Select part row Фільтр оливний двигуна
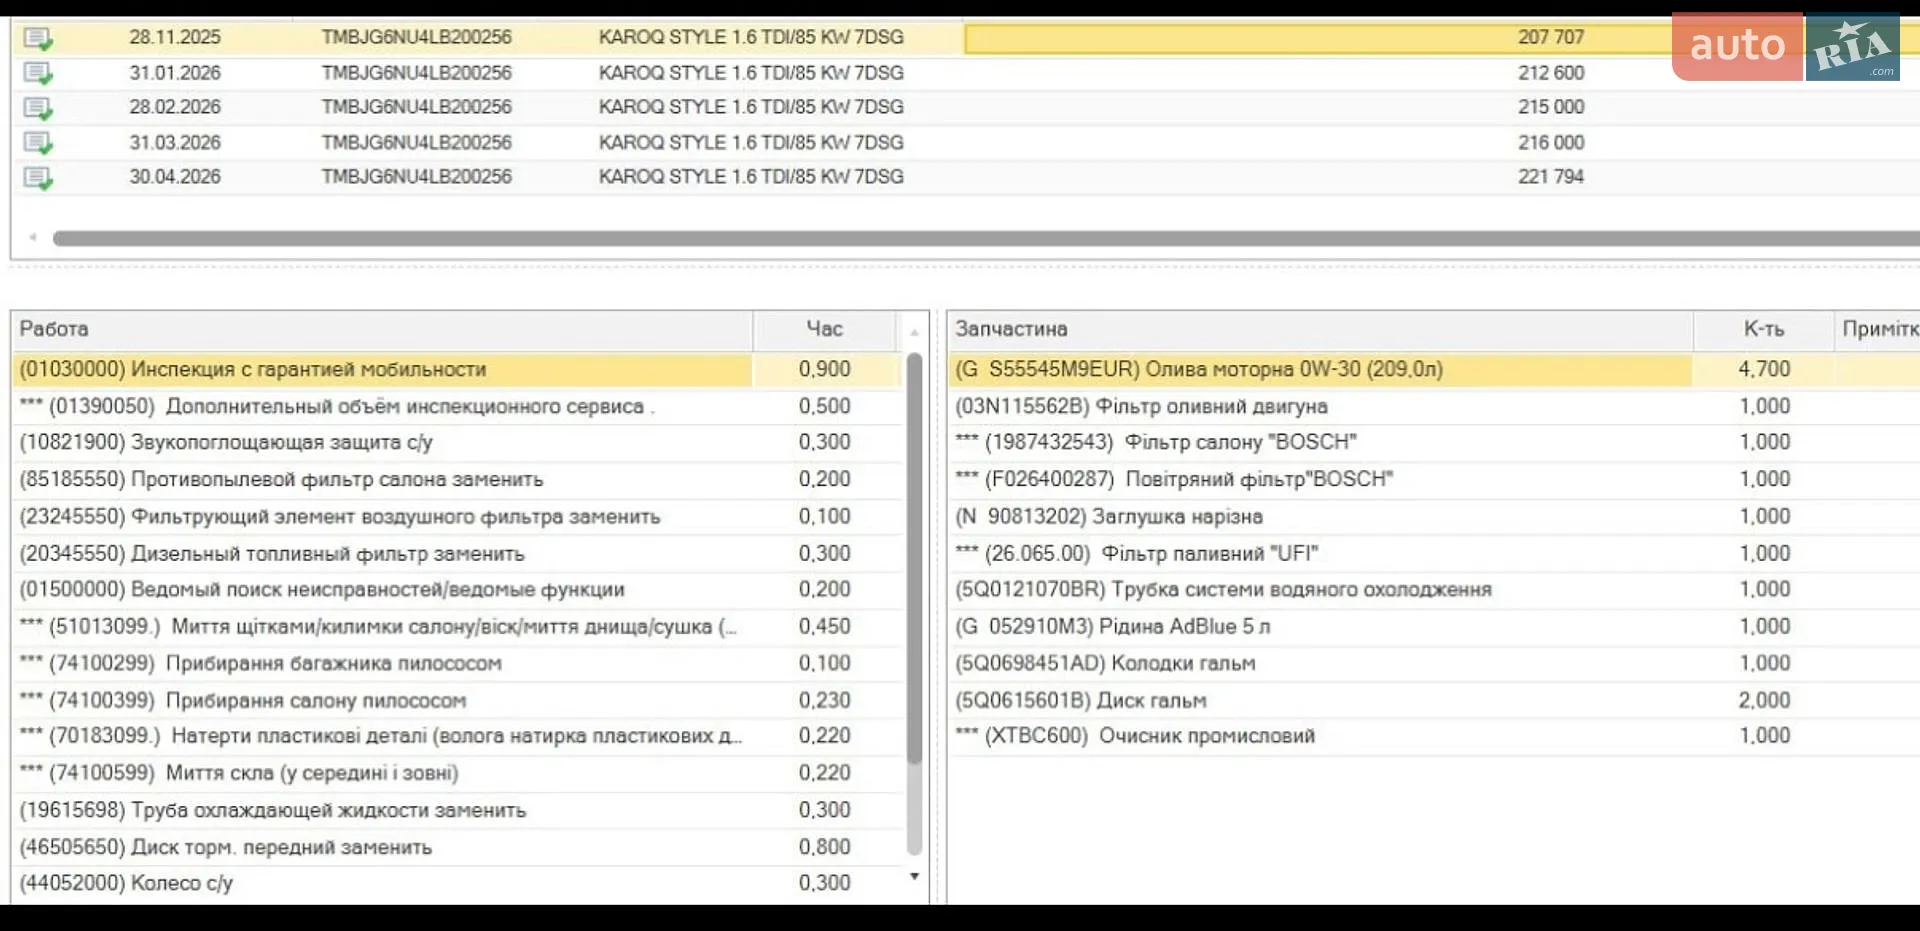This screenshot has width=1920, height=931. pyautogui.click(x=1434, y=407)
